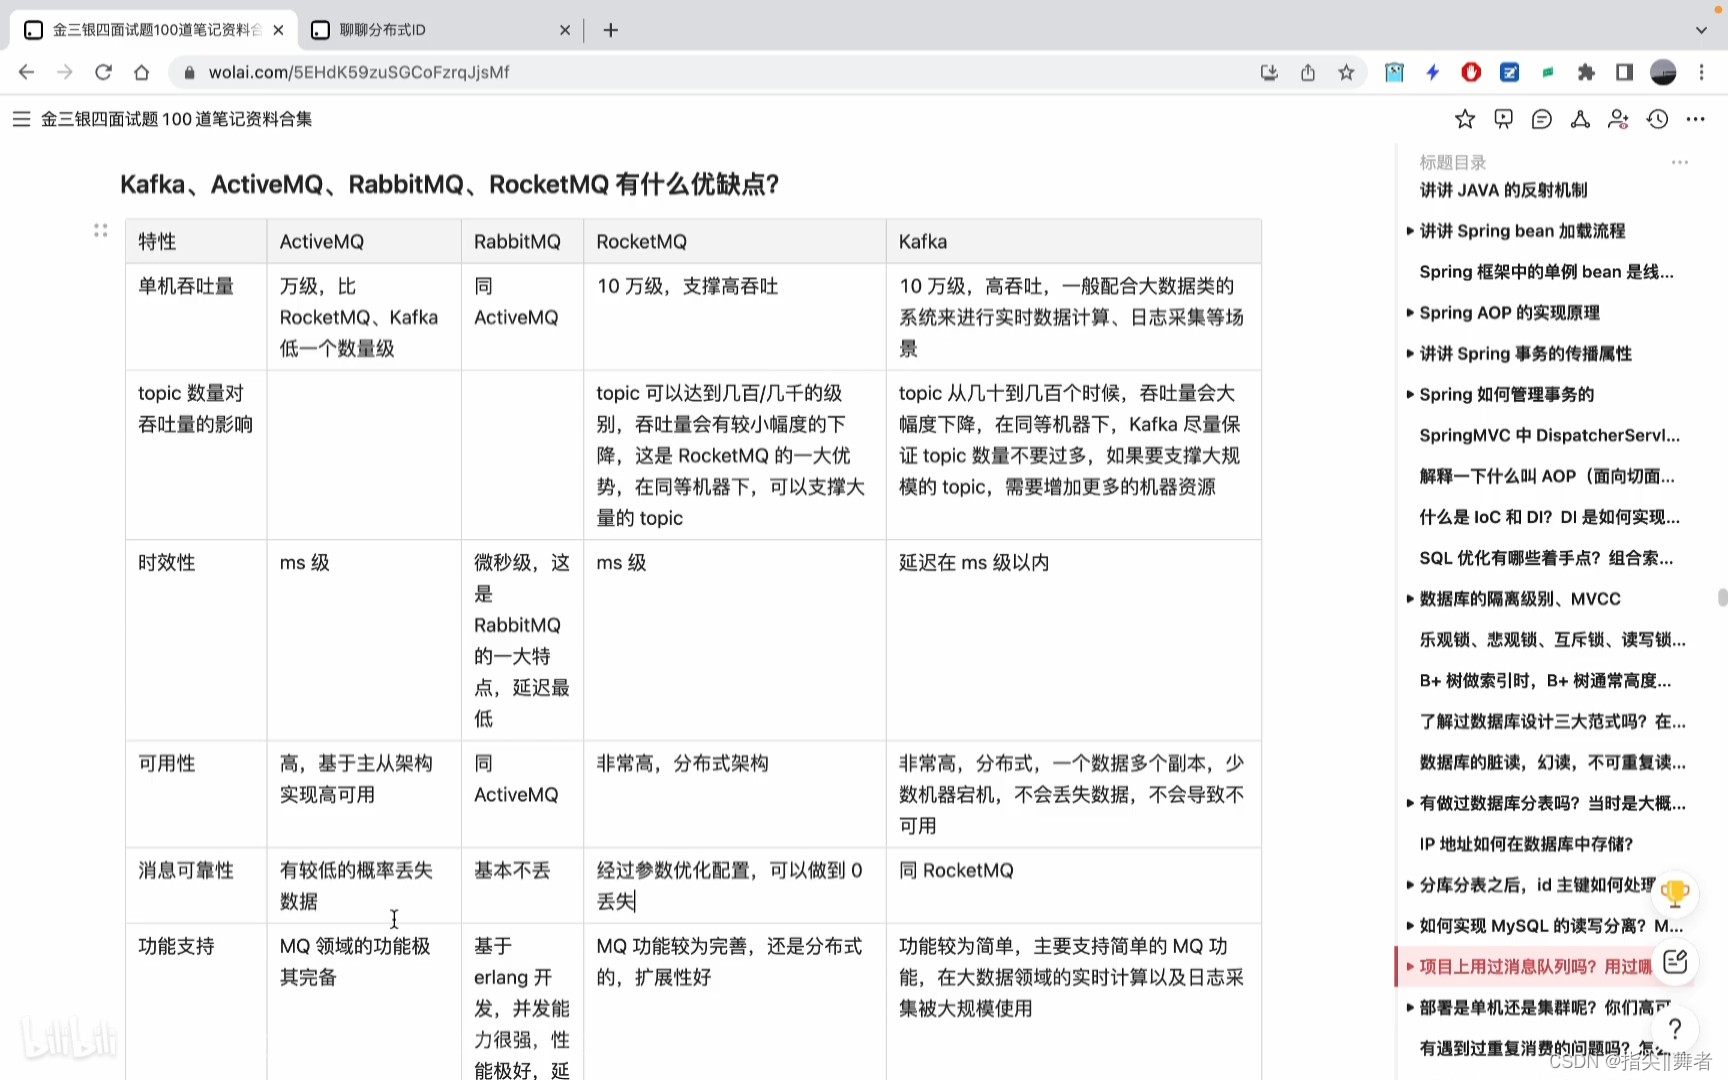Open wolai page more options menu
The image size is (1728, 1080).
click(1695, 119)
